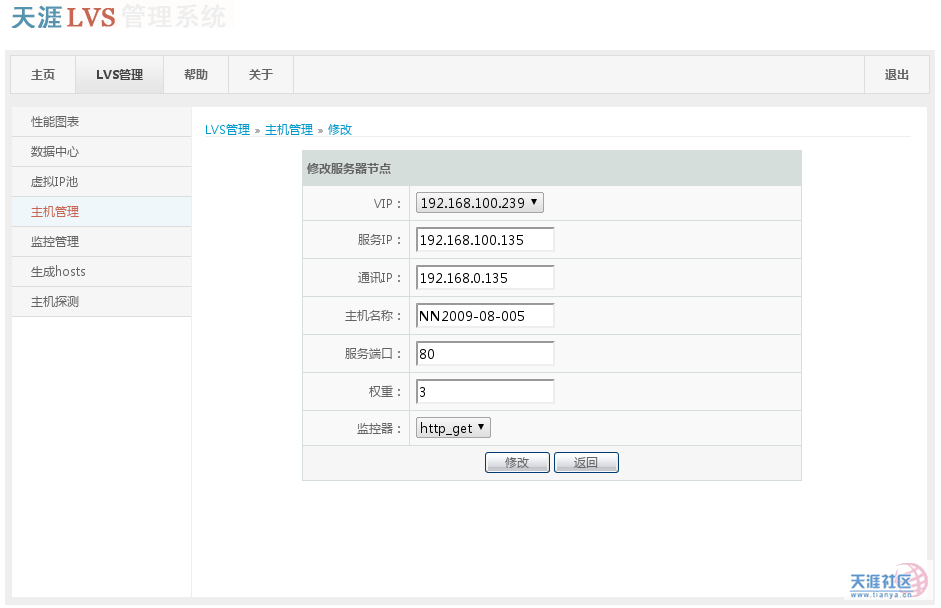Select 监控管理 in the sidebar
The width and height of the screenshot is (941, 608).
(55, 242)
